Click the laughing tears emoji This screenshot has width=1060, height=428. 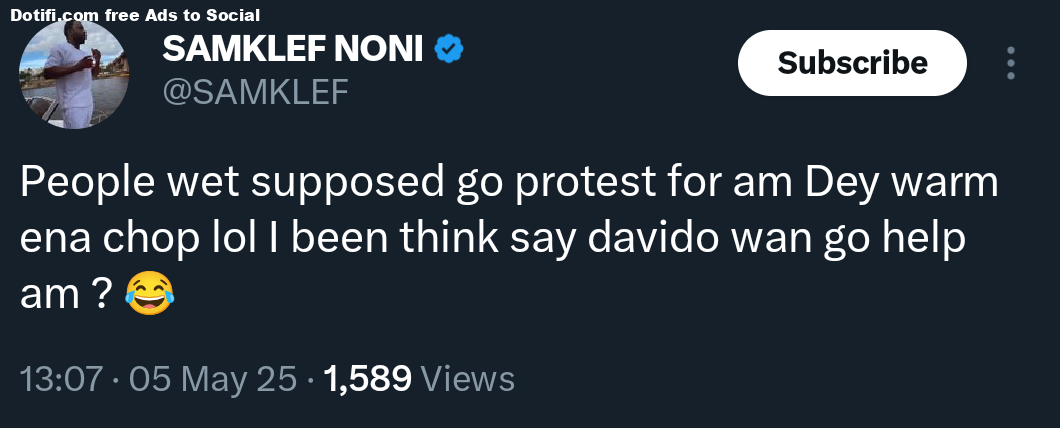pyautogui.click(x=149, y=295)
